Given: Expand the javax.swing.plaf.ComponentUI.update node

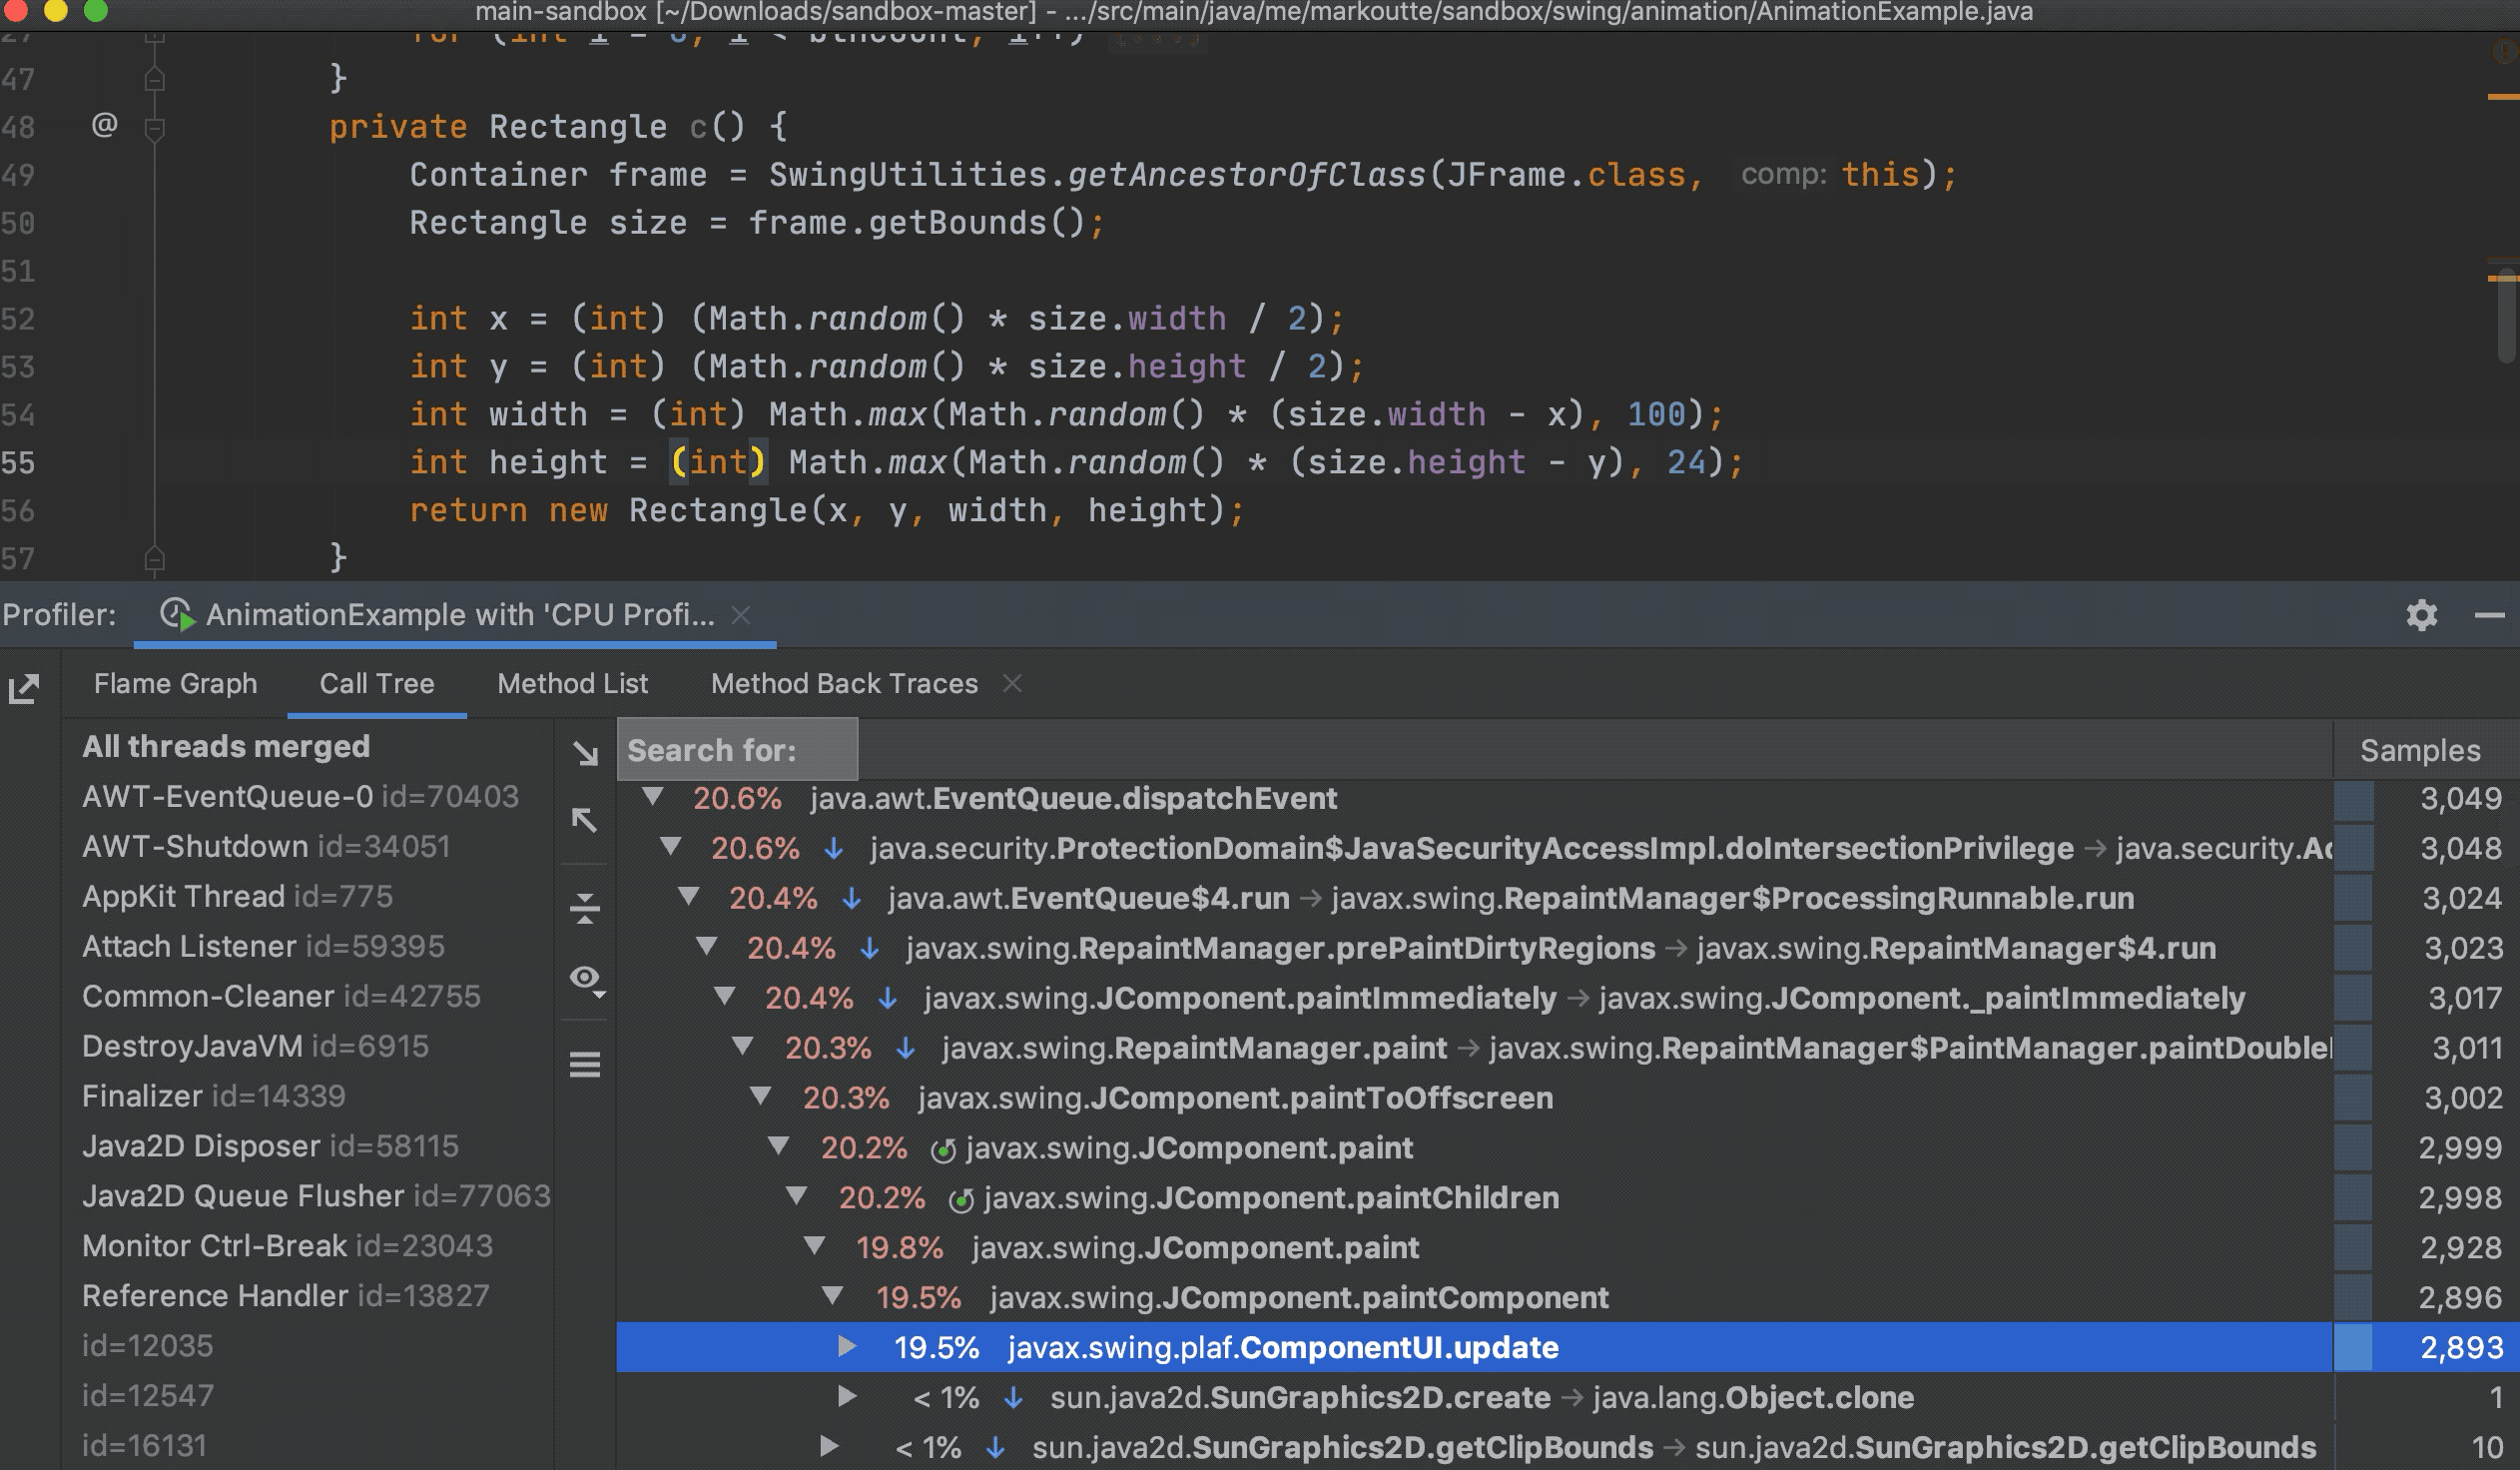Looking at the screenshot, I should pos(847,1347).
